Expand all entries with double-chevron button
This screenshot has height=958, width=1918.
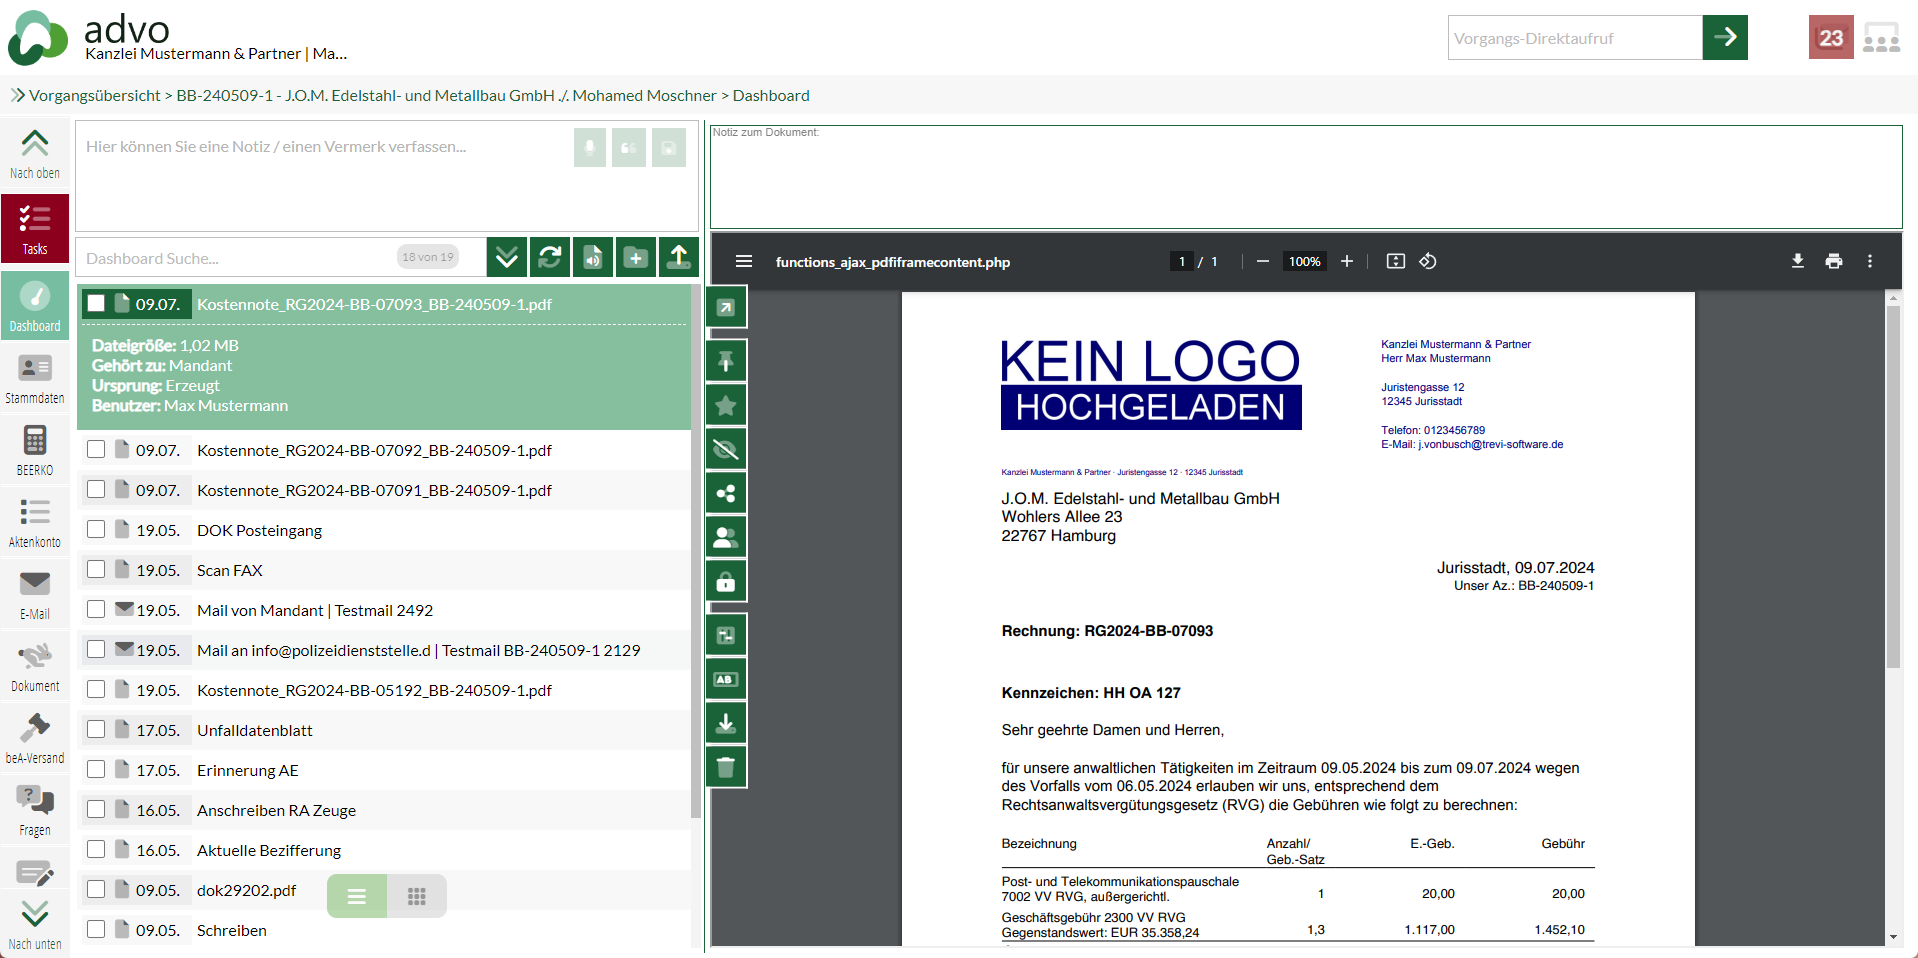coord(507,257)
